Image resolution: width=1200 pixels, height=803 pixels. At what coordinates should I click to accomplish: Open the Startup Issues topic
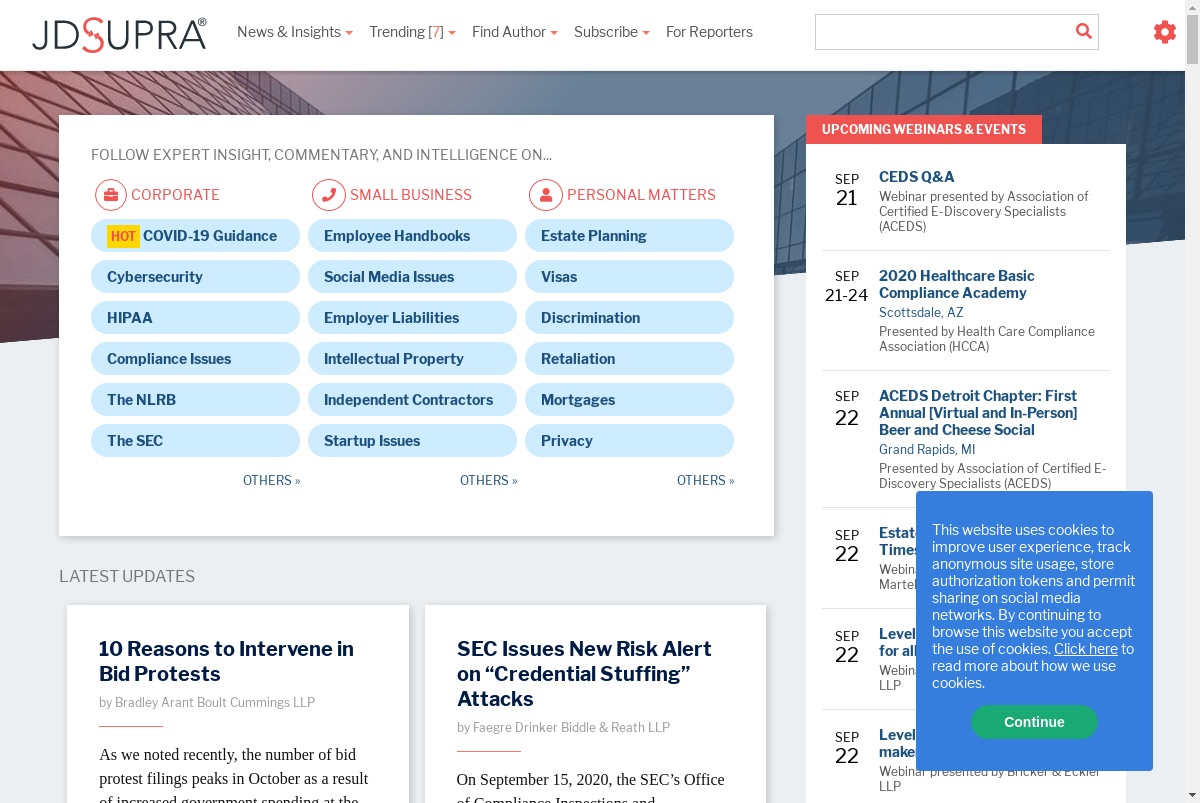pyautogui.click(x=412, y=441)
